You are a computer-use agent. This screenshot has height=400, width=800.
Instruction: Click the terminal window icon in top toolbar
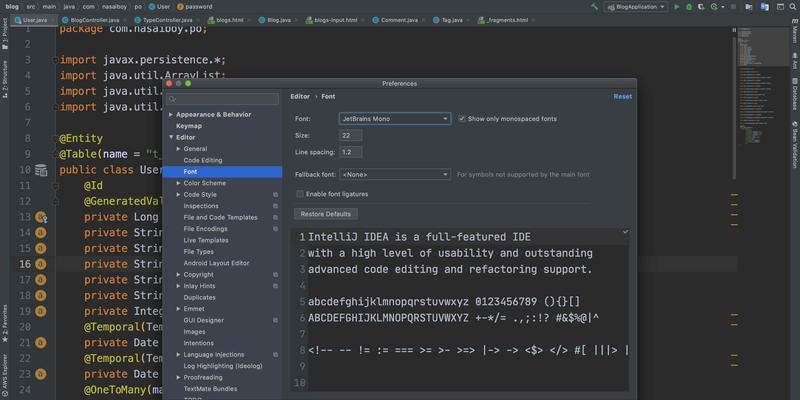(x=780, y=7)
